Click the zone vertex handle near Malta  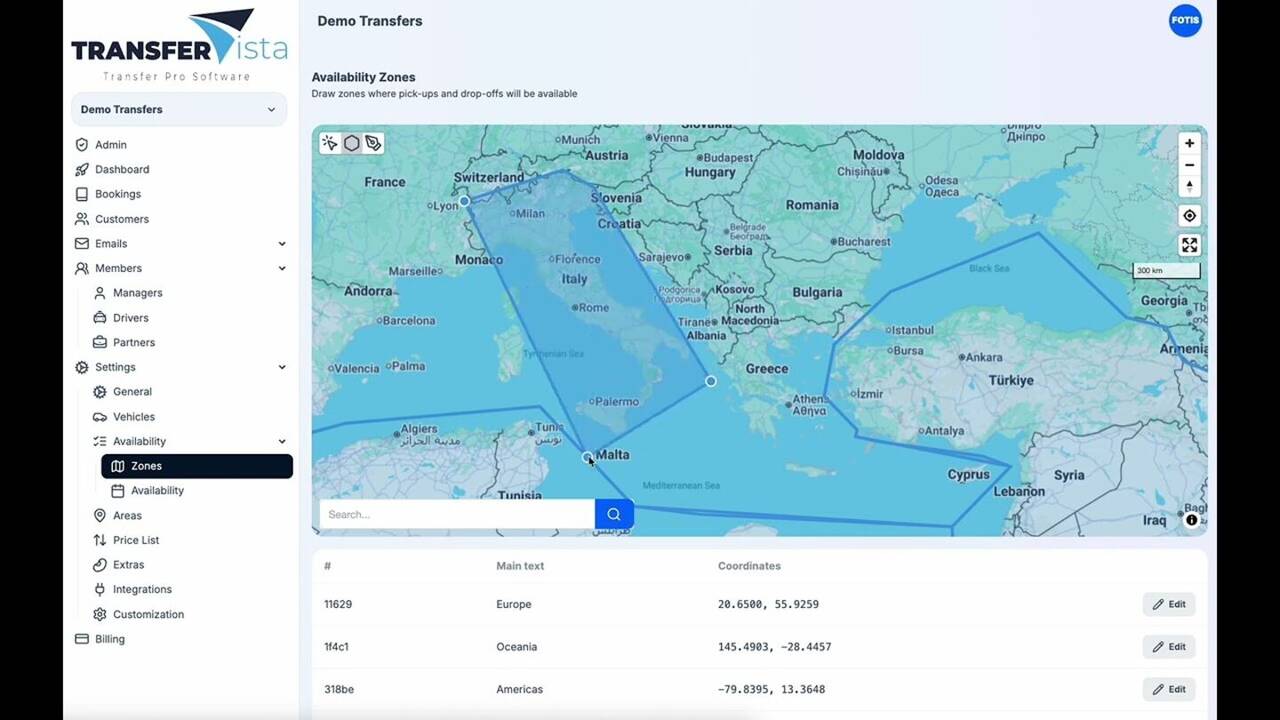[587, 457]
